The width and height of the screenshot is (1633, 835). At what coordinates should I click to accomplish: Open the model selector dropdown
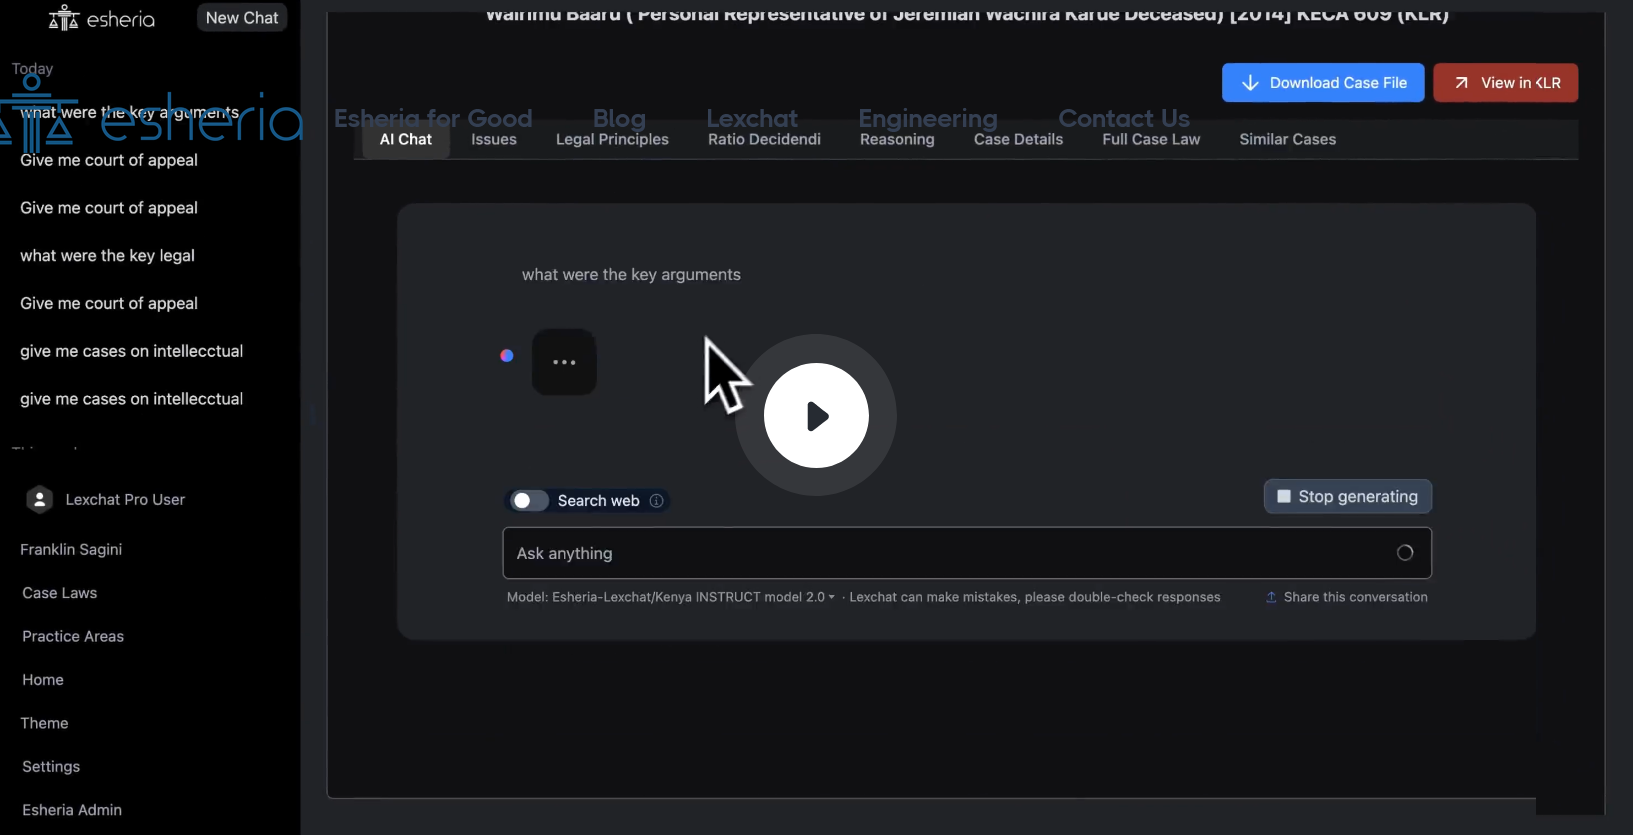[x=670, y=597]
